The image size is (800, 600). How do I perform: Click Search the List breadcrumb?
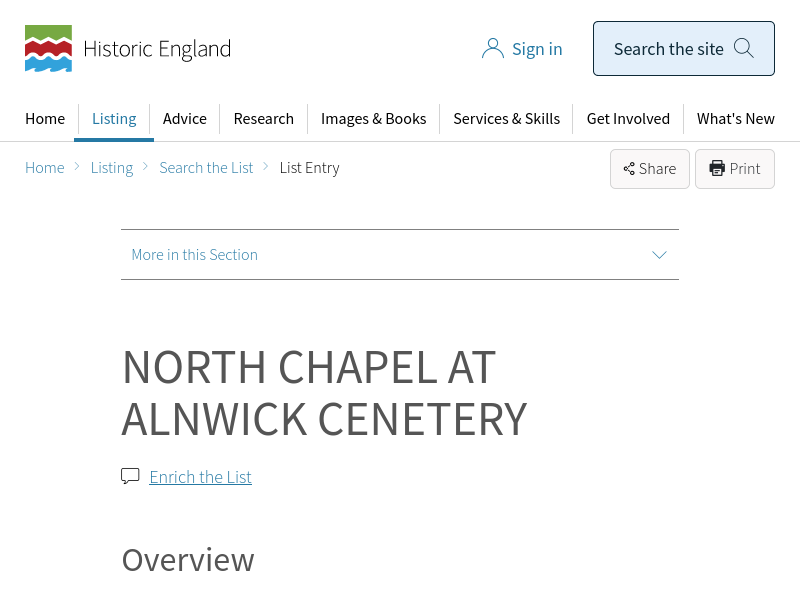point(206,168)
